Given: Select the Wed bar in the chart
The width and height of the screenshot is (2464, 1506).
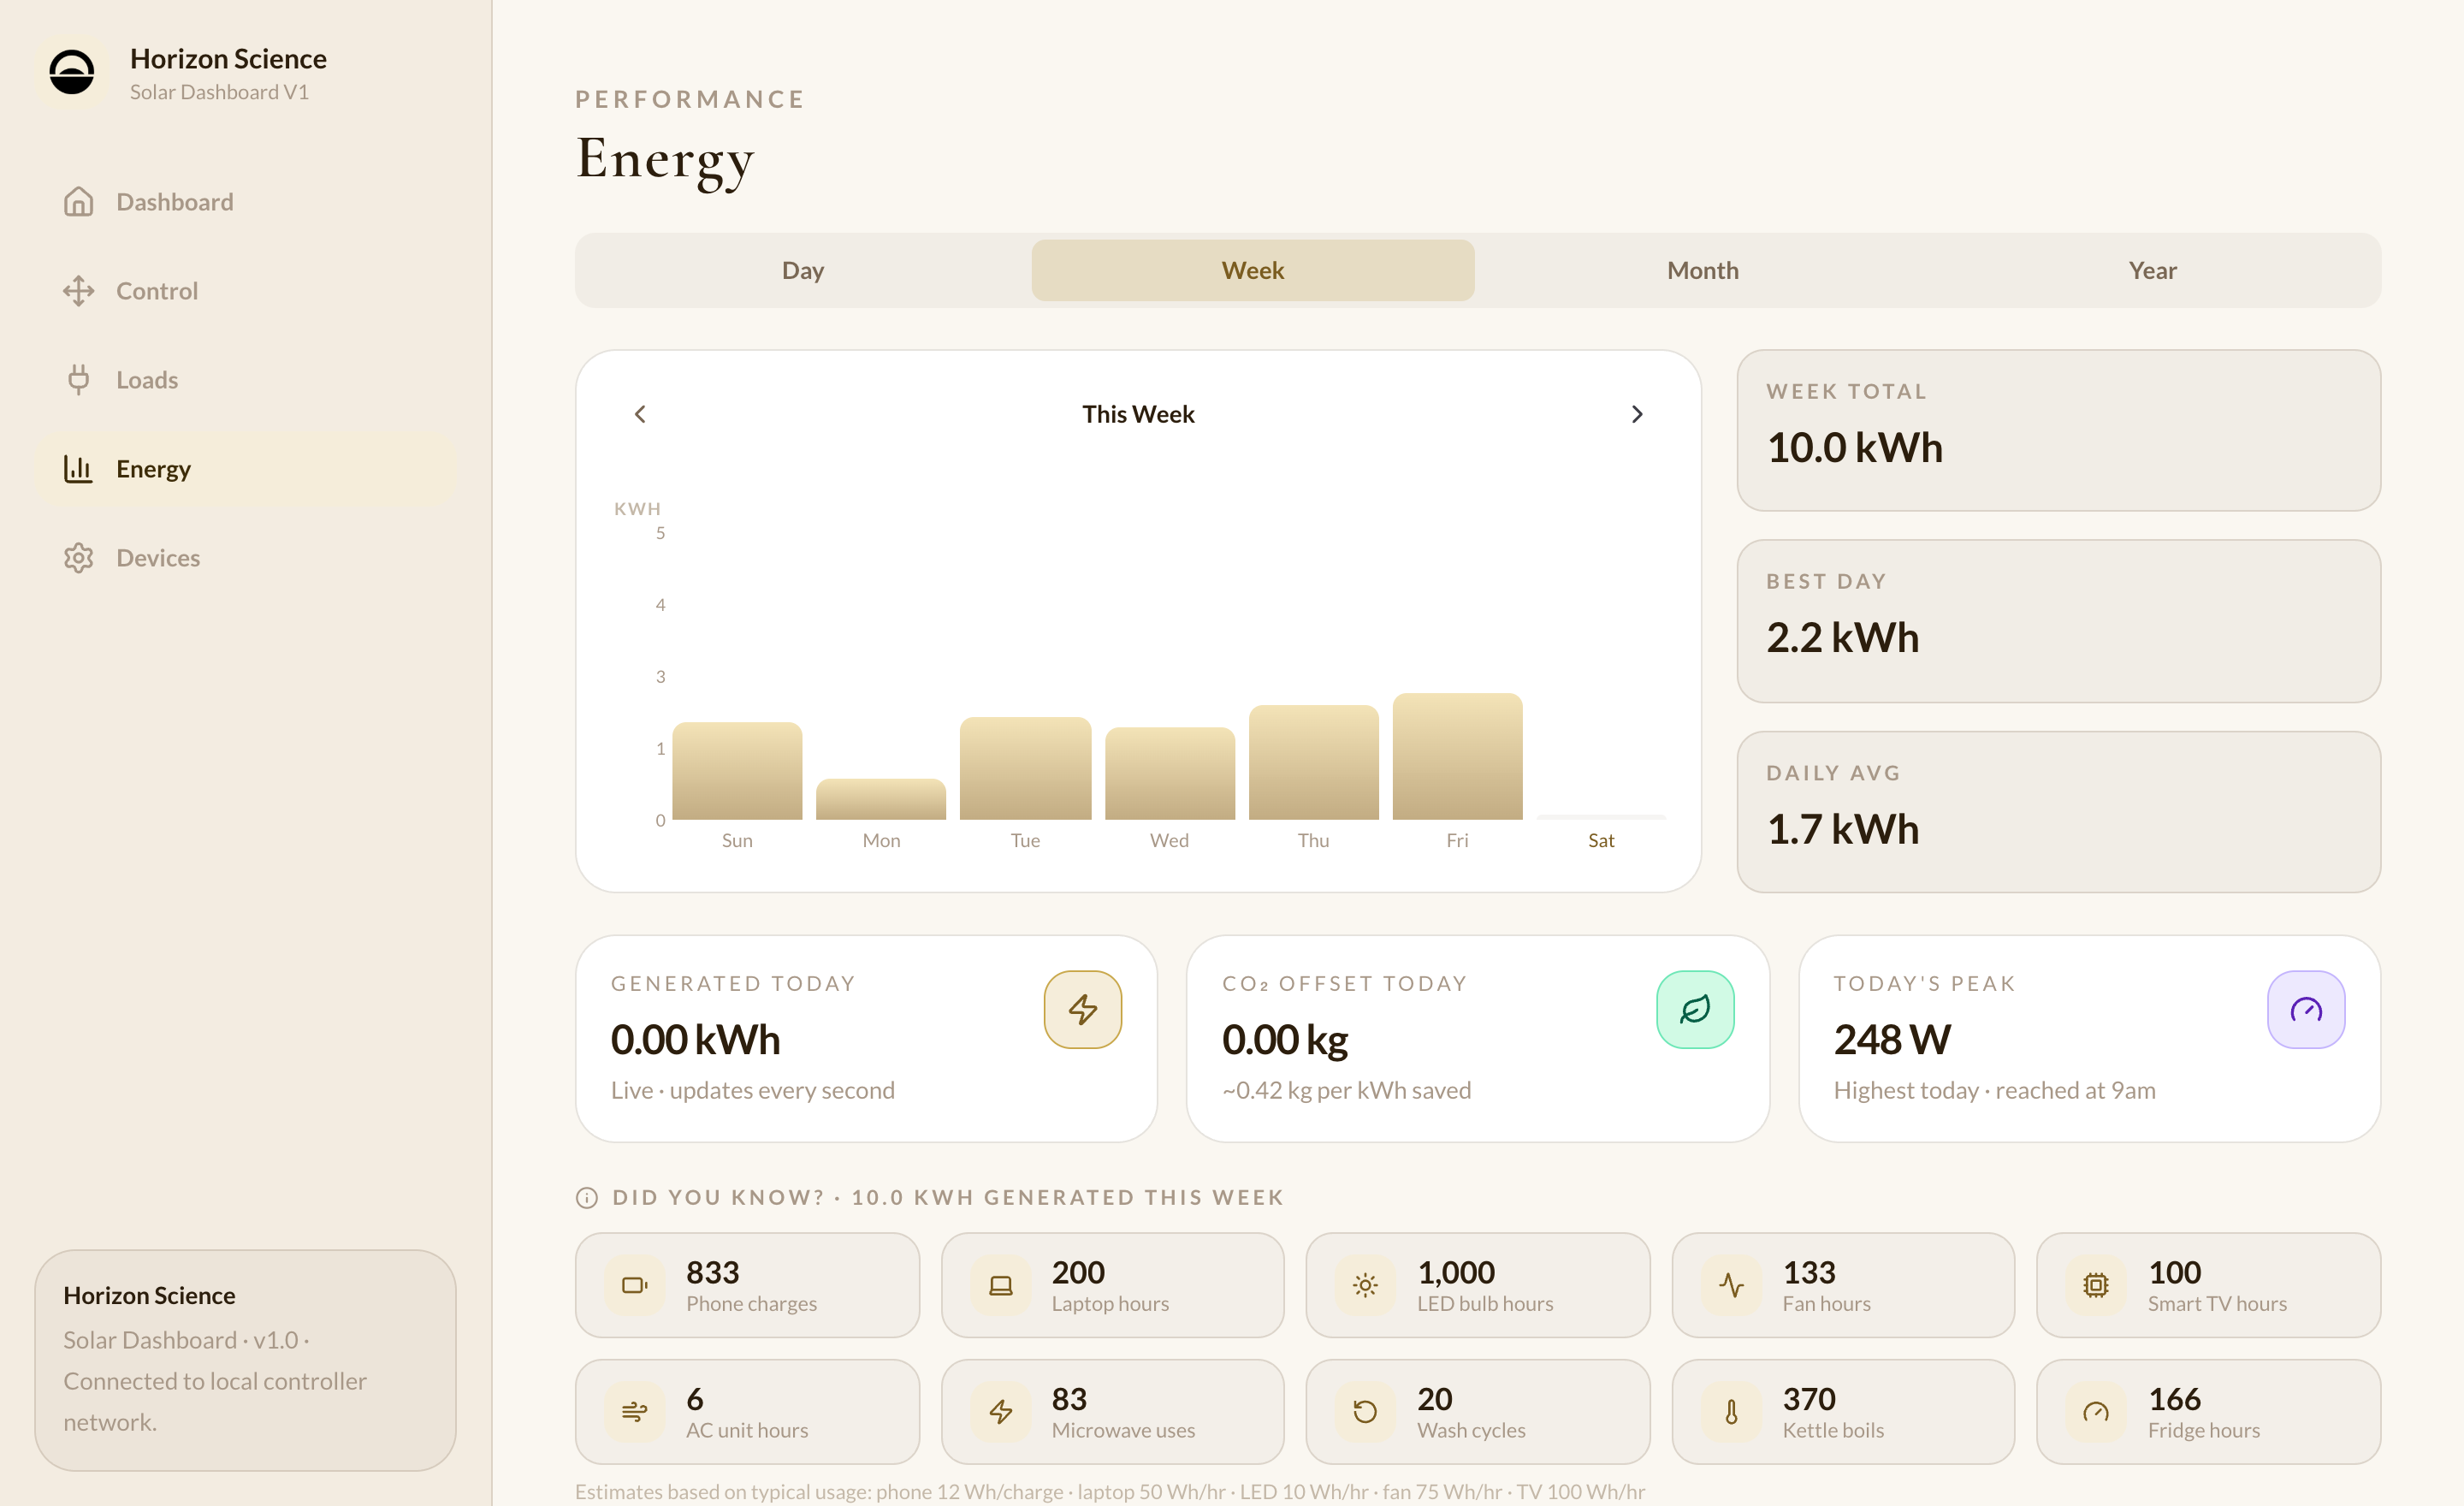Looking at the screenshot, I should (1170, 773).
